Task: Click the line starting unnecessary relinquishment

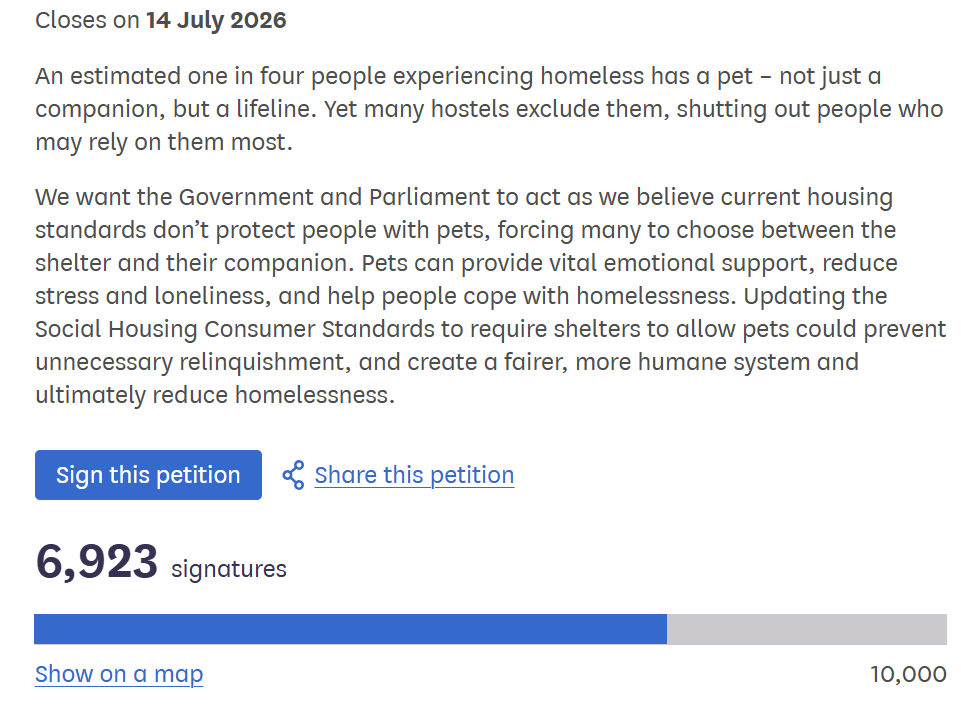Action: (447, 362)
